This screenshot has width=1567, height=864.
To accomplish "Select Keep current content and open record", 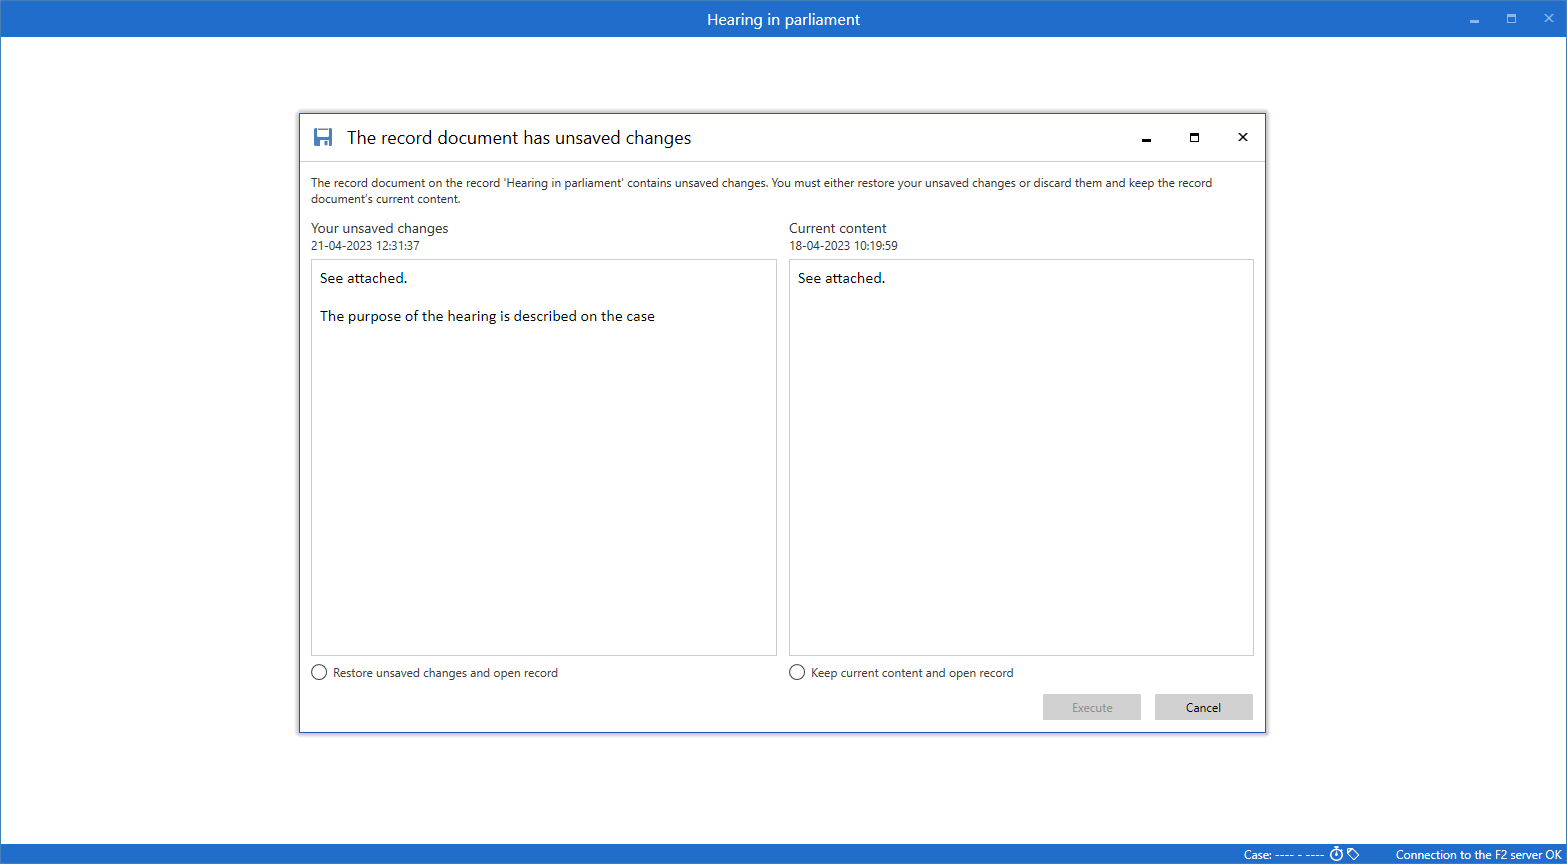I will click(x=797, y=673).
